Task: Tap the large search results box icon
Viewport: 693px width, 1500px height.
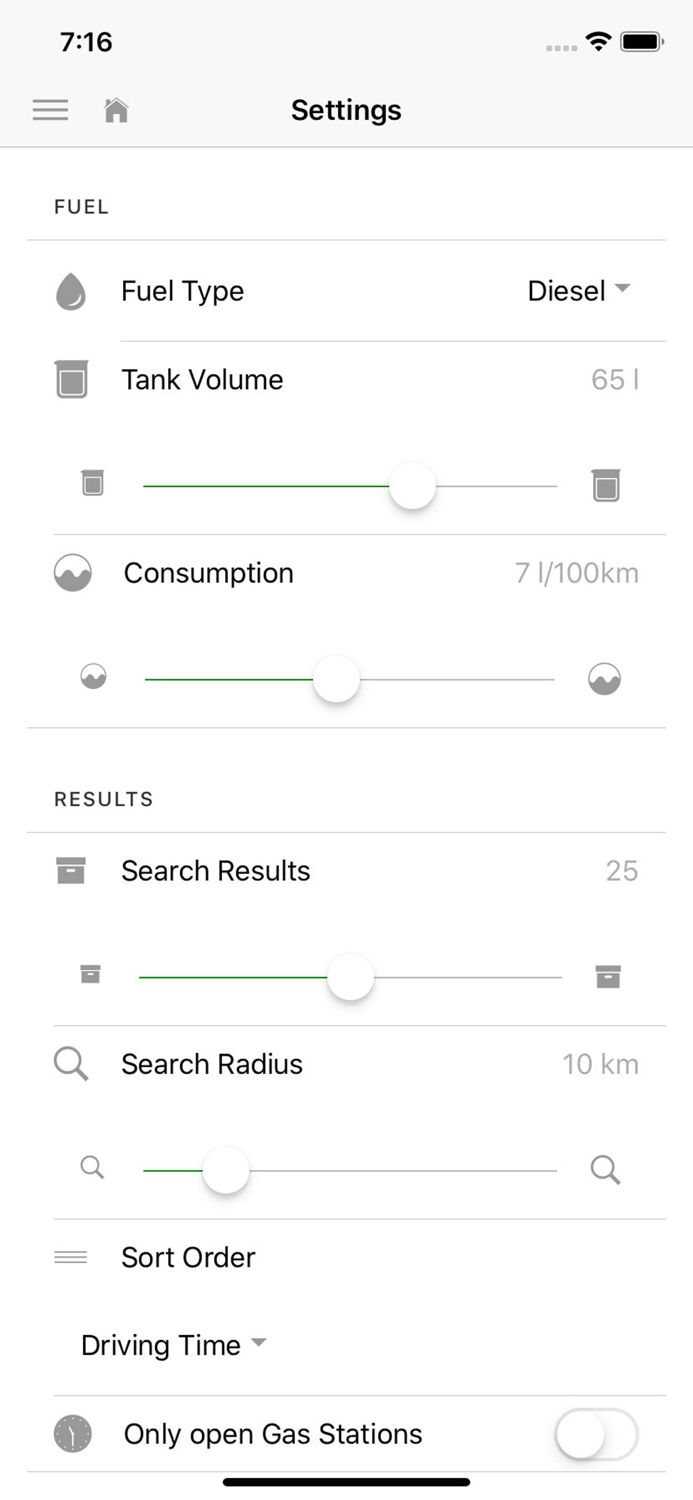Action: pos(608,976)
